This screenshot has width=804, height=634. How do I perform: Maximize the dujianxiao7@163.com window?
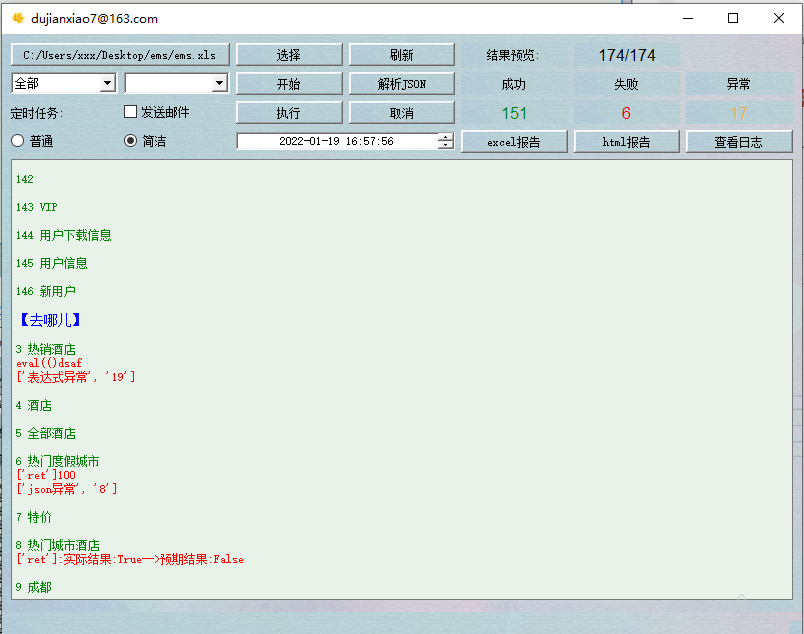click(x=733, y=18)
